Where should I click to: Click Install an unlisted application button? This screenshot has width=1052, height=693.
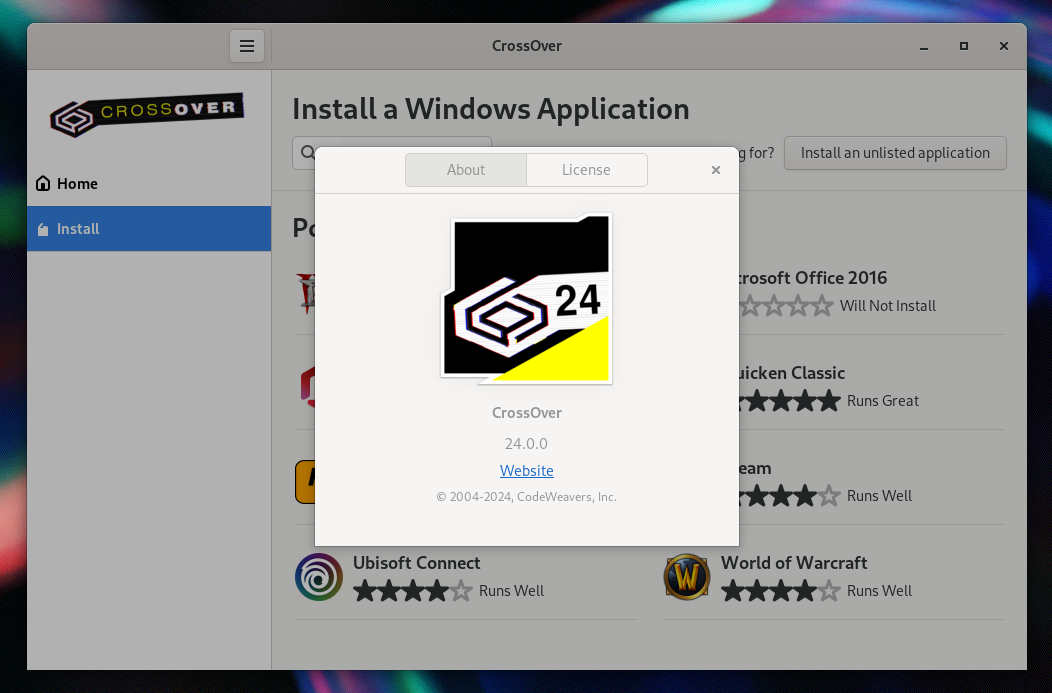pyautogui.click(x=895, y=153)
